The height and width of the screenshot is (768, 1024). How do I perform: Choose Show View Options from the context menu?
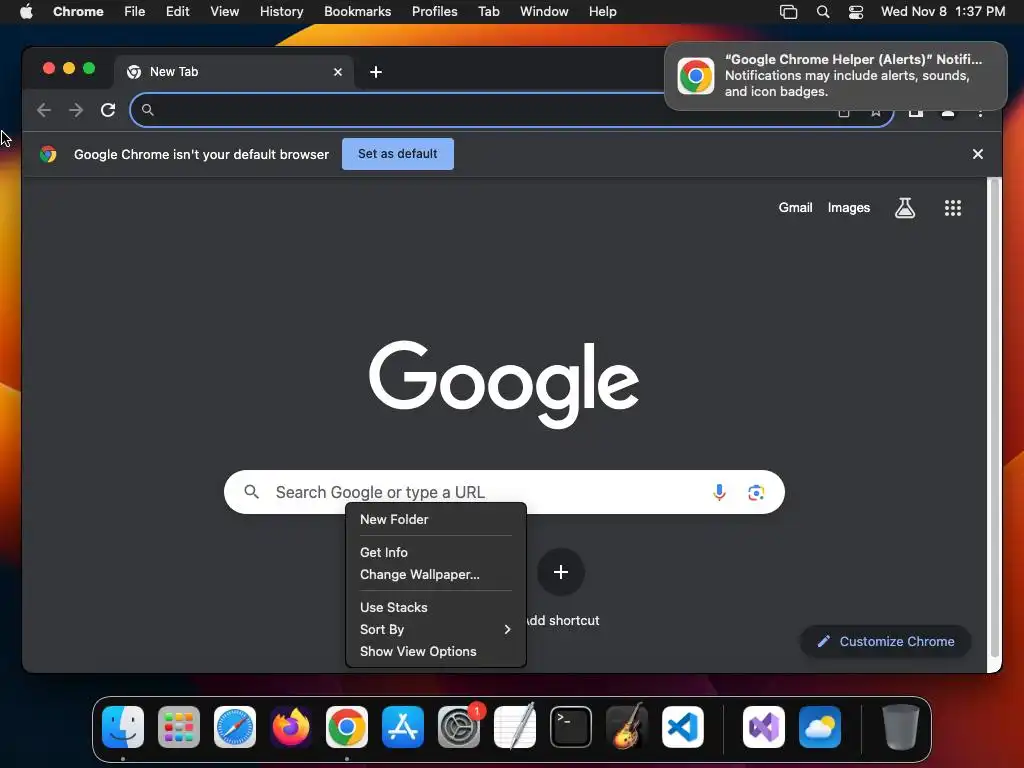coord(436,652)
